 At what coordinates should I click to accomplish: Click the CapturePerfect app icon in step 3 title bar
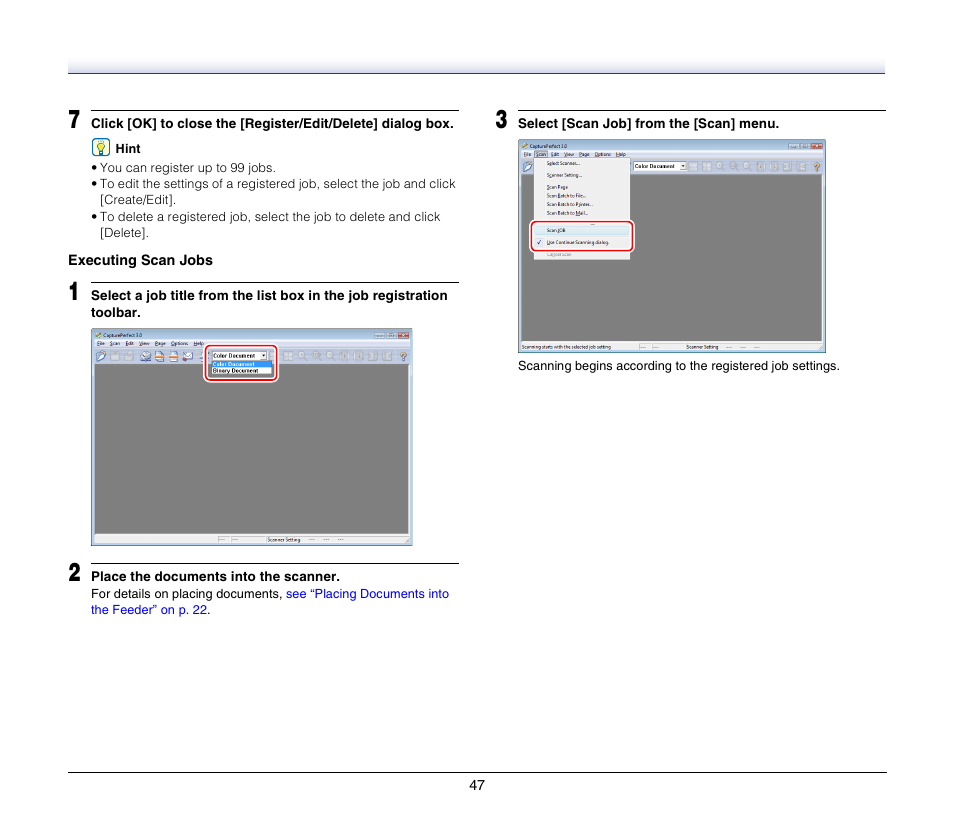(525, 146)
